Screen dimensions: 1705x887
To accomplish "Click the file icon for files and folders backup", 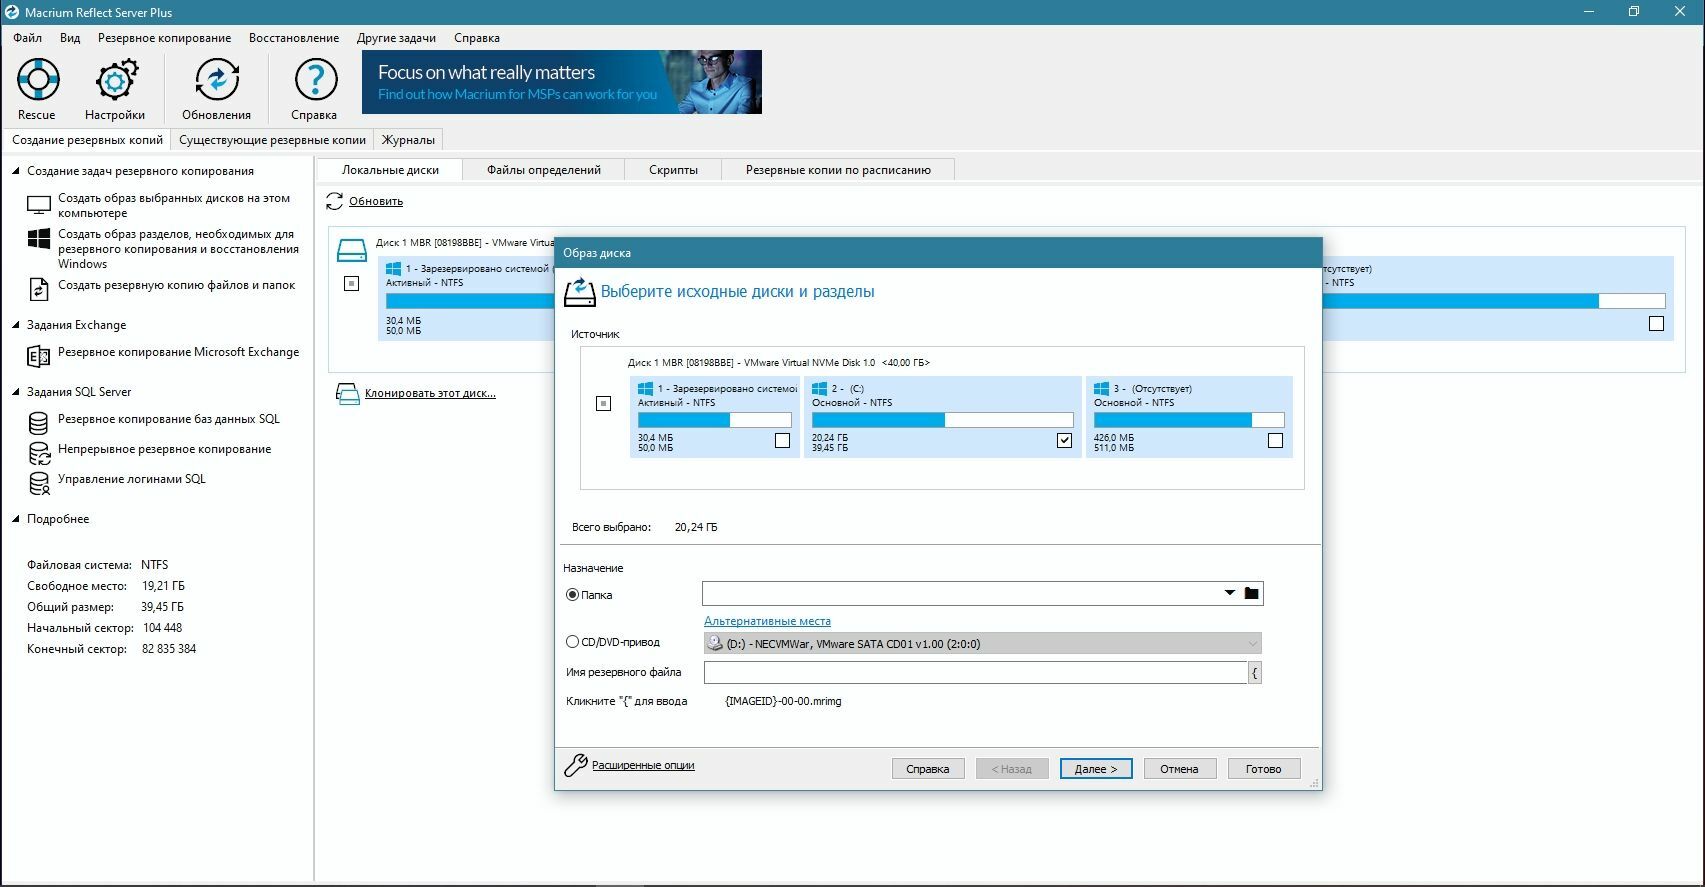I will click(38, 289).
